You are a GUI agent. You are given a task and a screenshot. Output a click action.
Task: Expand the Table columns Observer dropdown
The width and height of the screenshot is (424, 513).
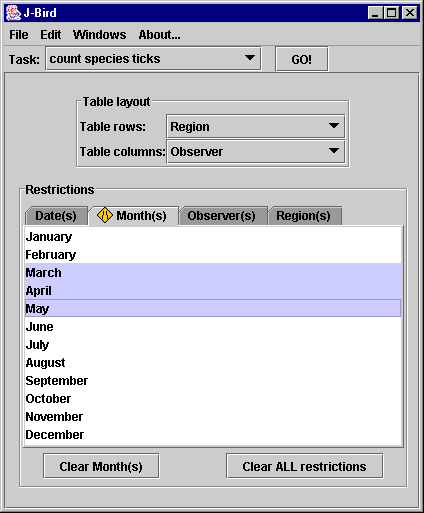[x=334, y=151]
